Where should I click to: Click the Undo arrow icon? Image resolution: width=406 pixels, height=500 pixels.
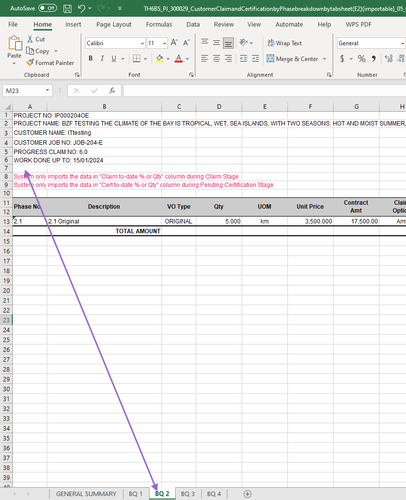pos(81,8)
